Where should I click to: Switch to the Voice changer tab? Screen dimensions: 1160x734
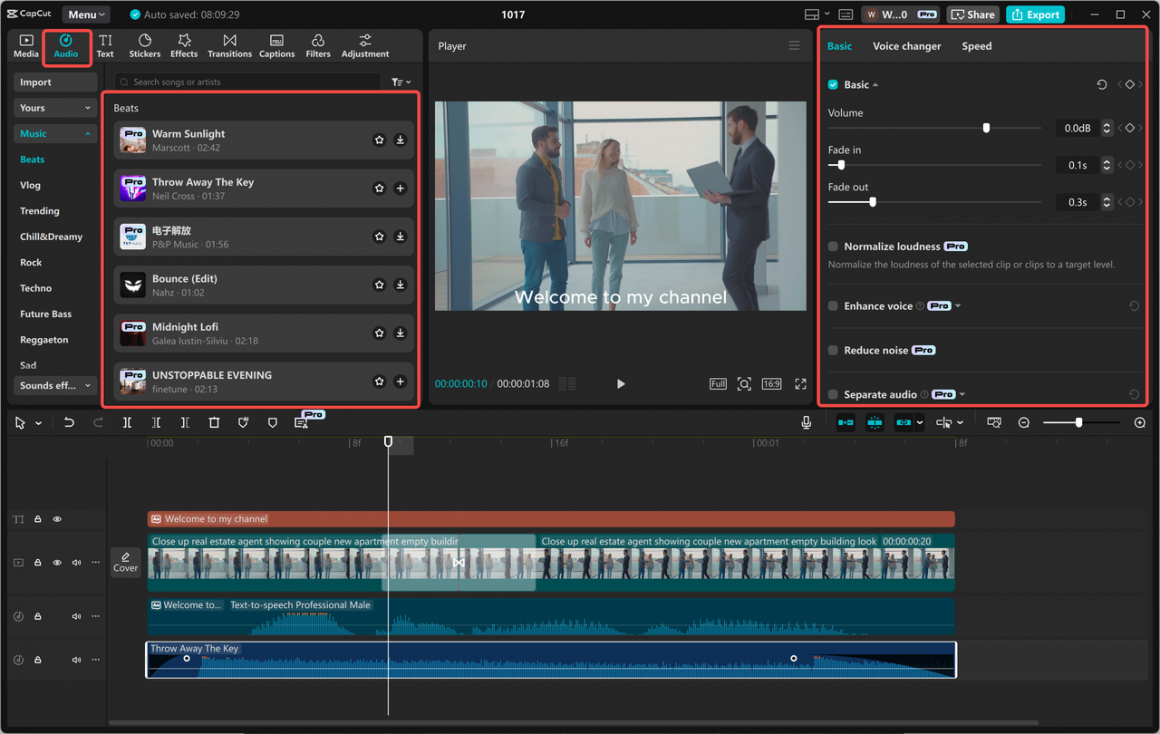pyautogui.click(x=906, y=46)
